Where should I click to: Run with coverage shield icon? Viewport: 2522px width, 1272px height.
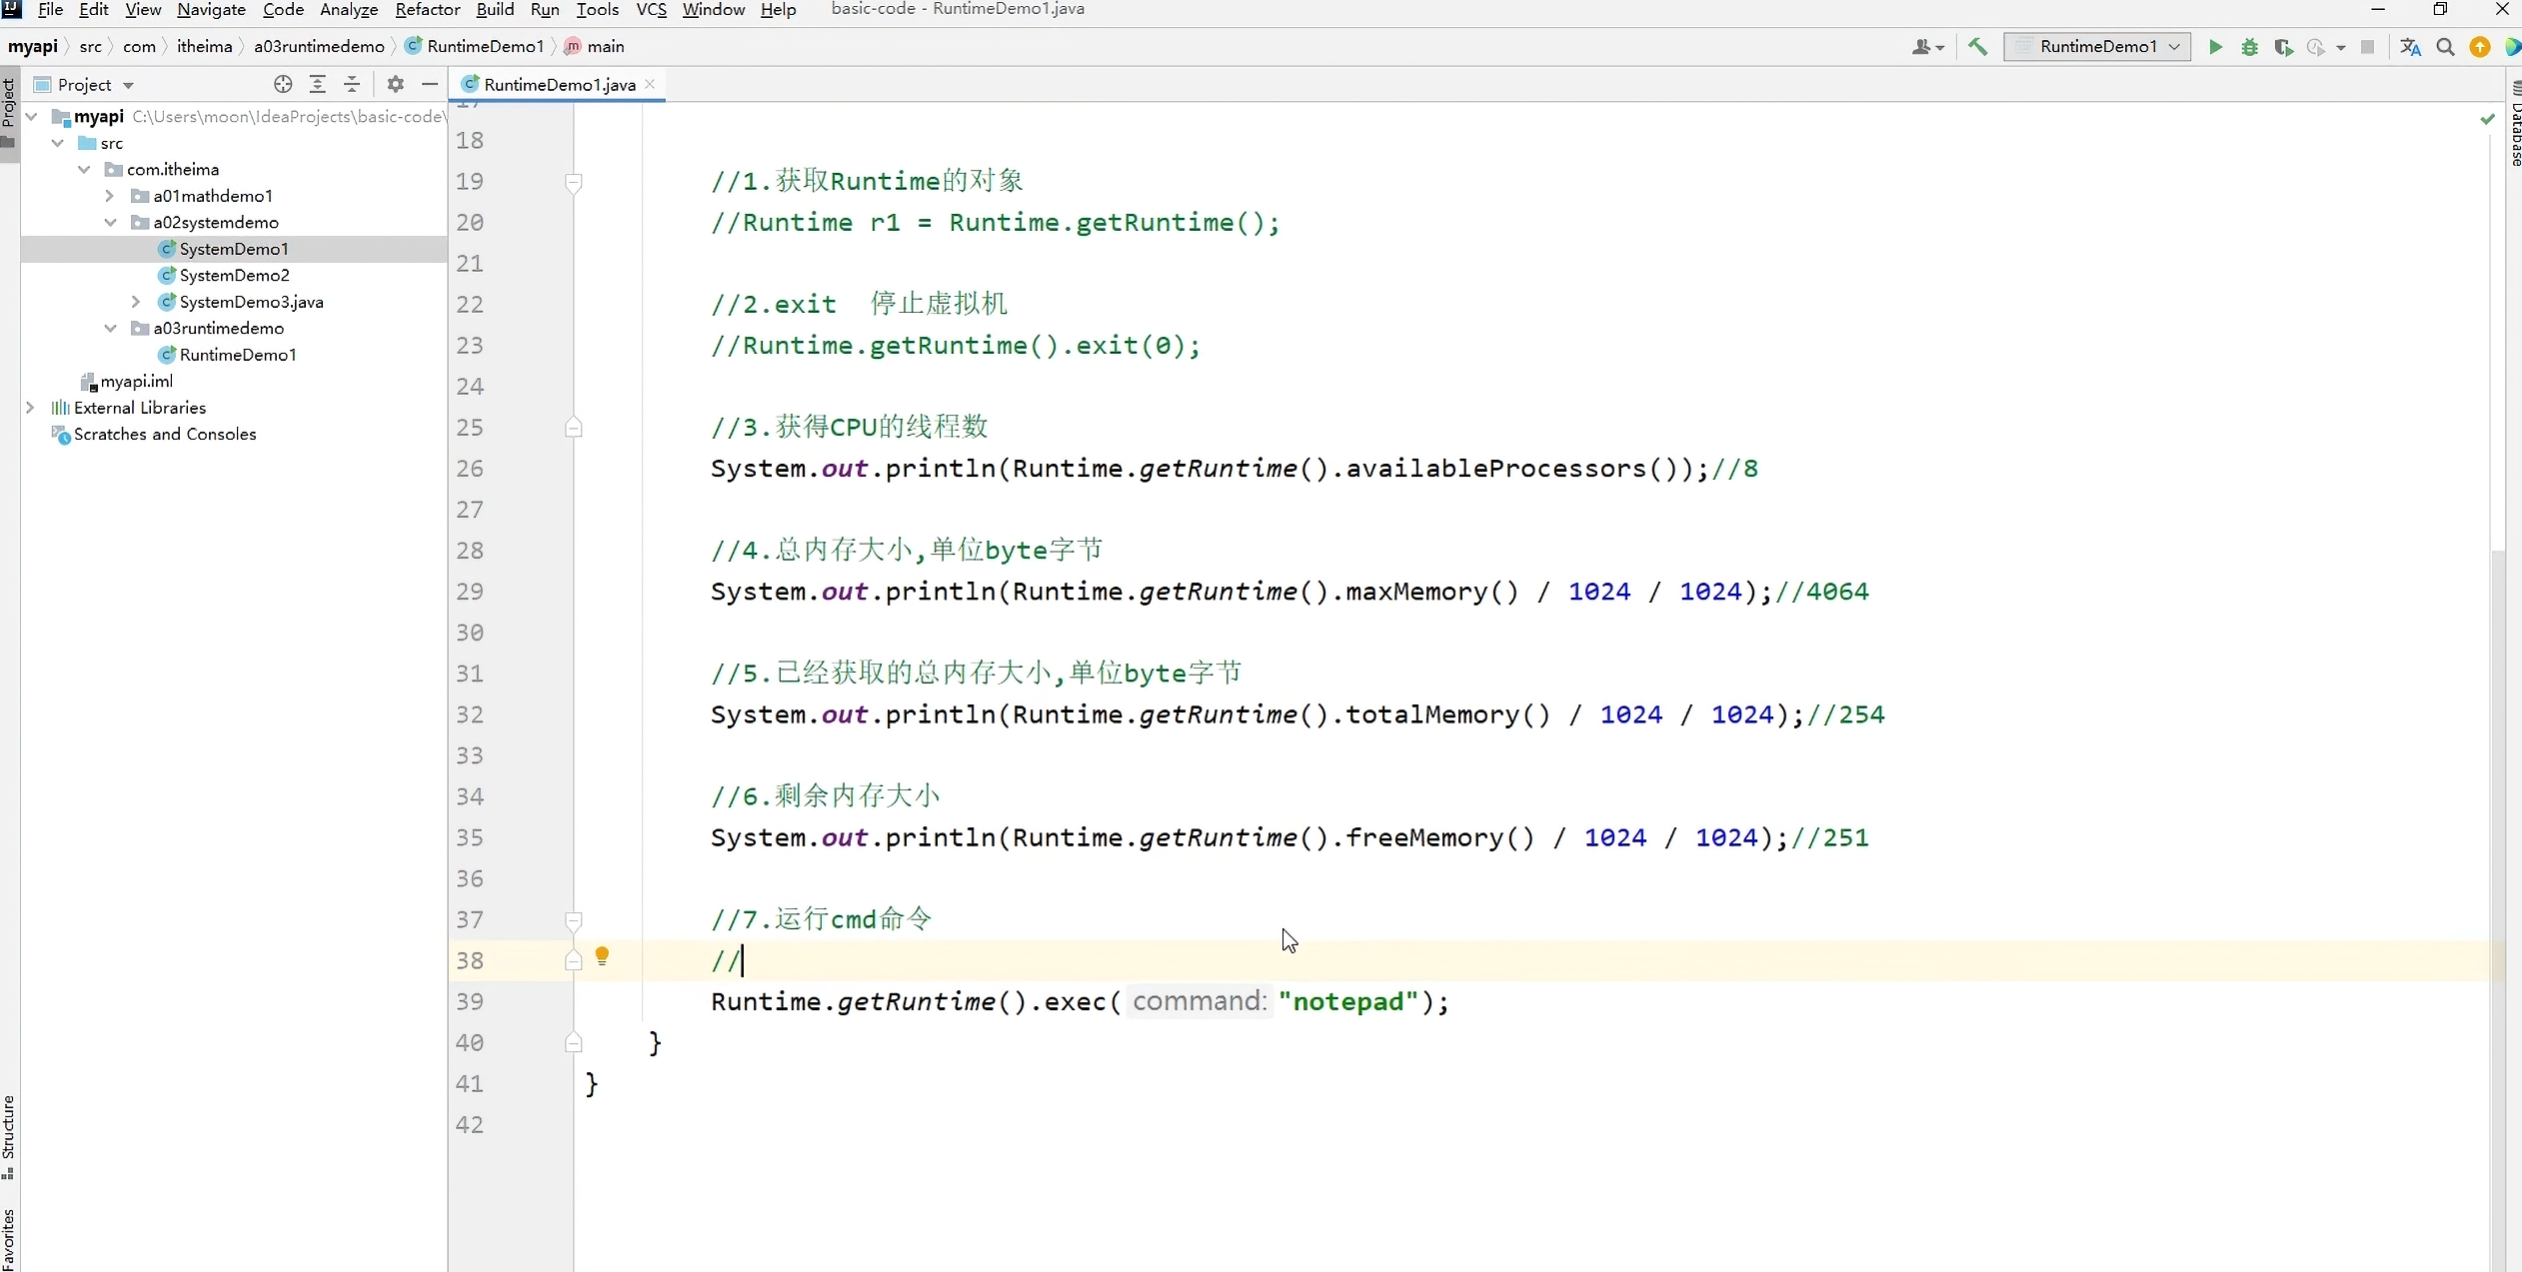(2282, 47)
